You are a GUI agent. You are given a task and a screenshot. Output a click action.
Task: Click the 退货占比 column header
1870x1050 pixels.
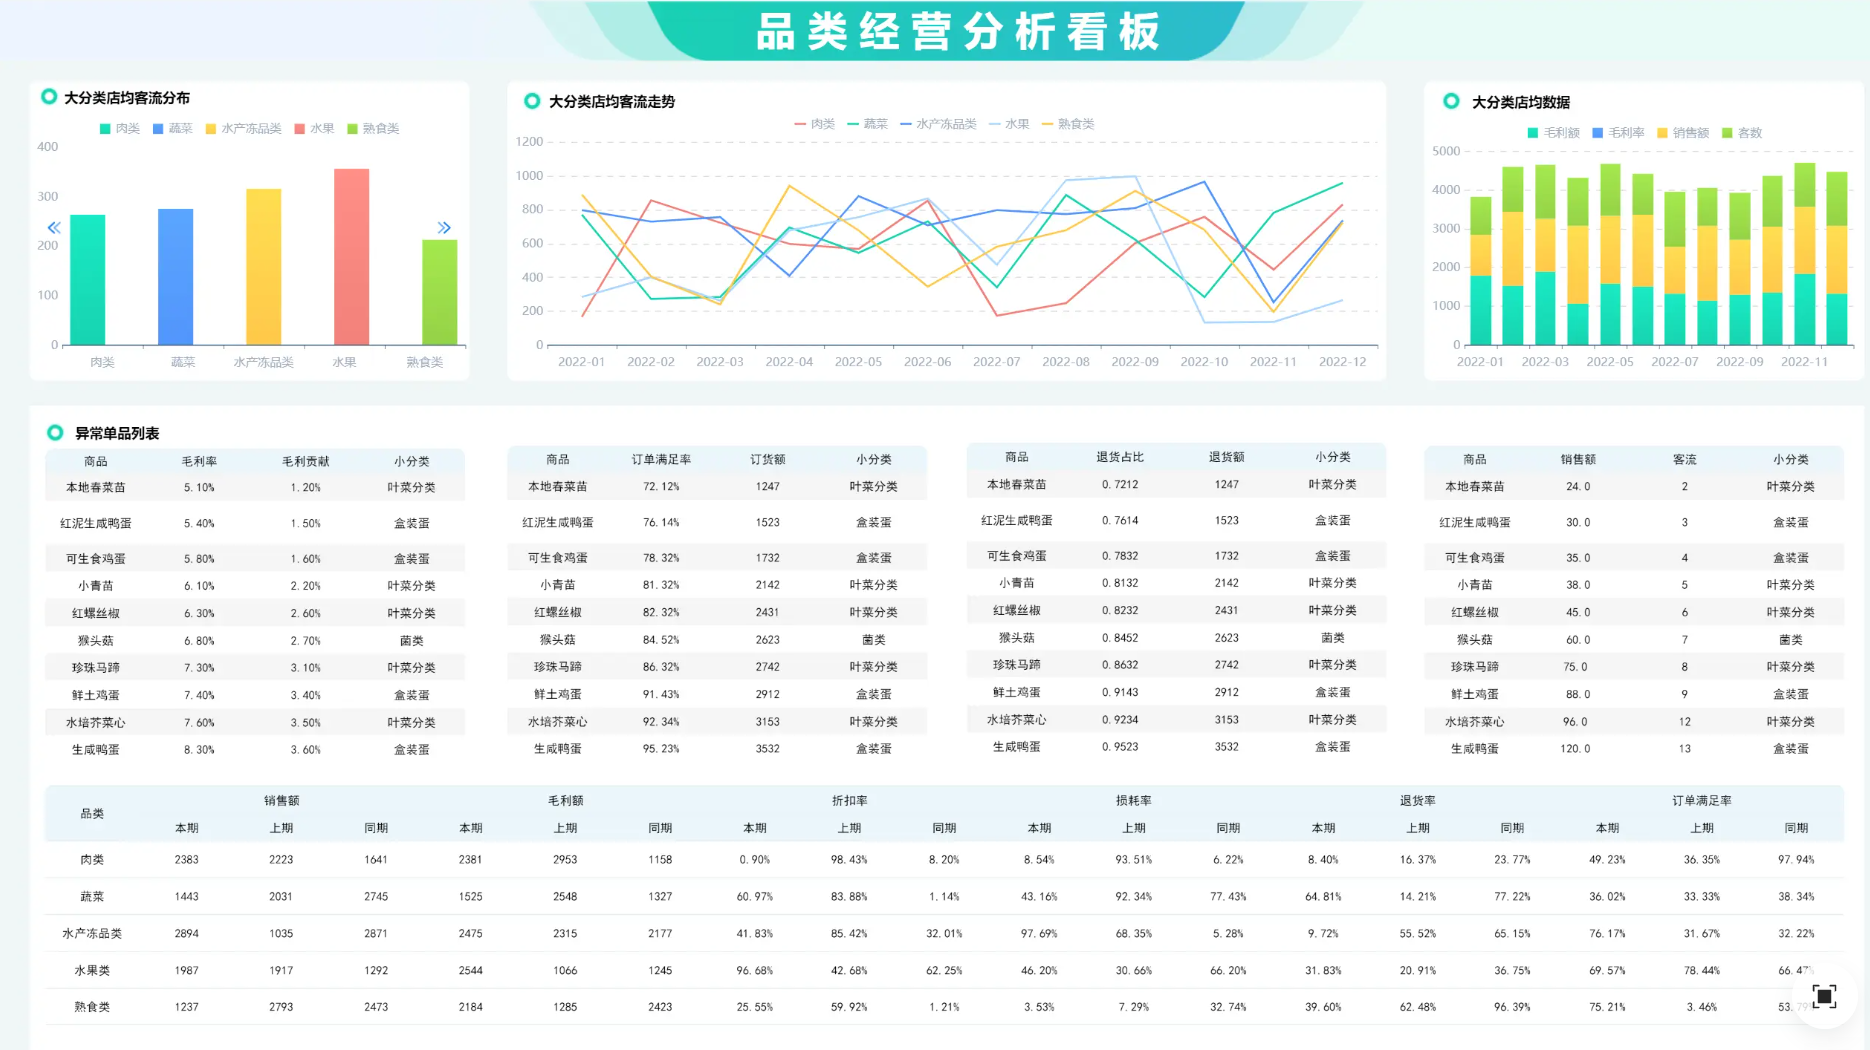pyautogui.click(x=1120, y=457)
